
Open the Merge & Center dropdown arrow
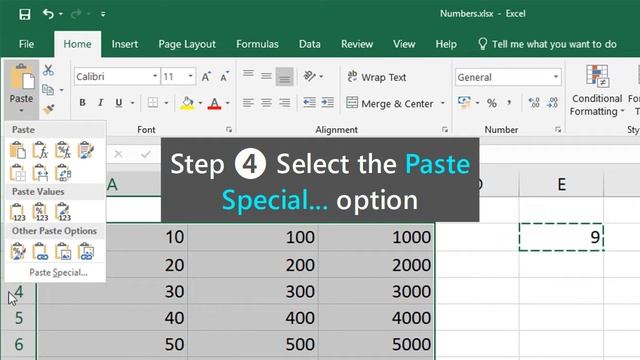pos(443,103)
